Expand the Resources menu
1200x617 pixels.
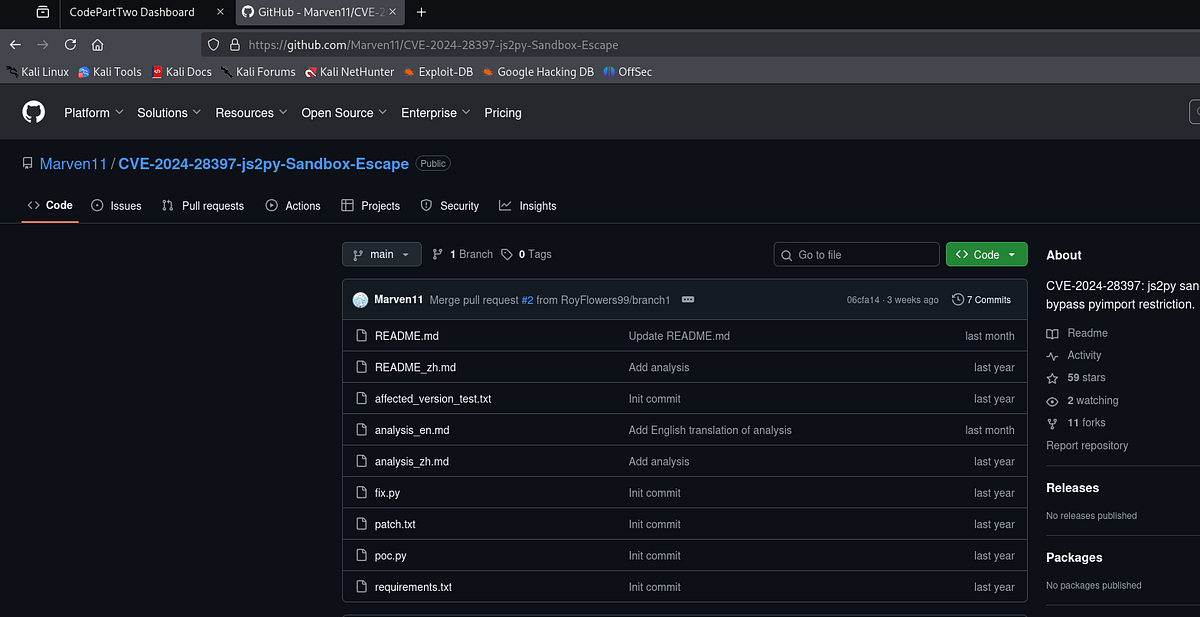251,113
